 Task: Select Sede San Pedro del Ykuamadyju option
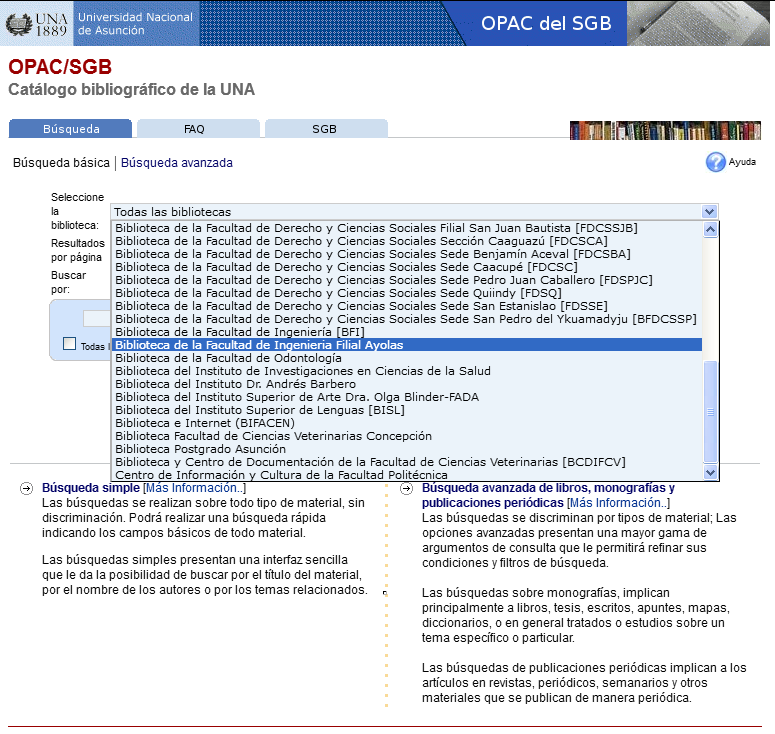(406, 319)
